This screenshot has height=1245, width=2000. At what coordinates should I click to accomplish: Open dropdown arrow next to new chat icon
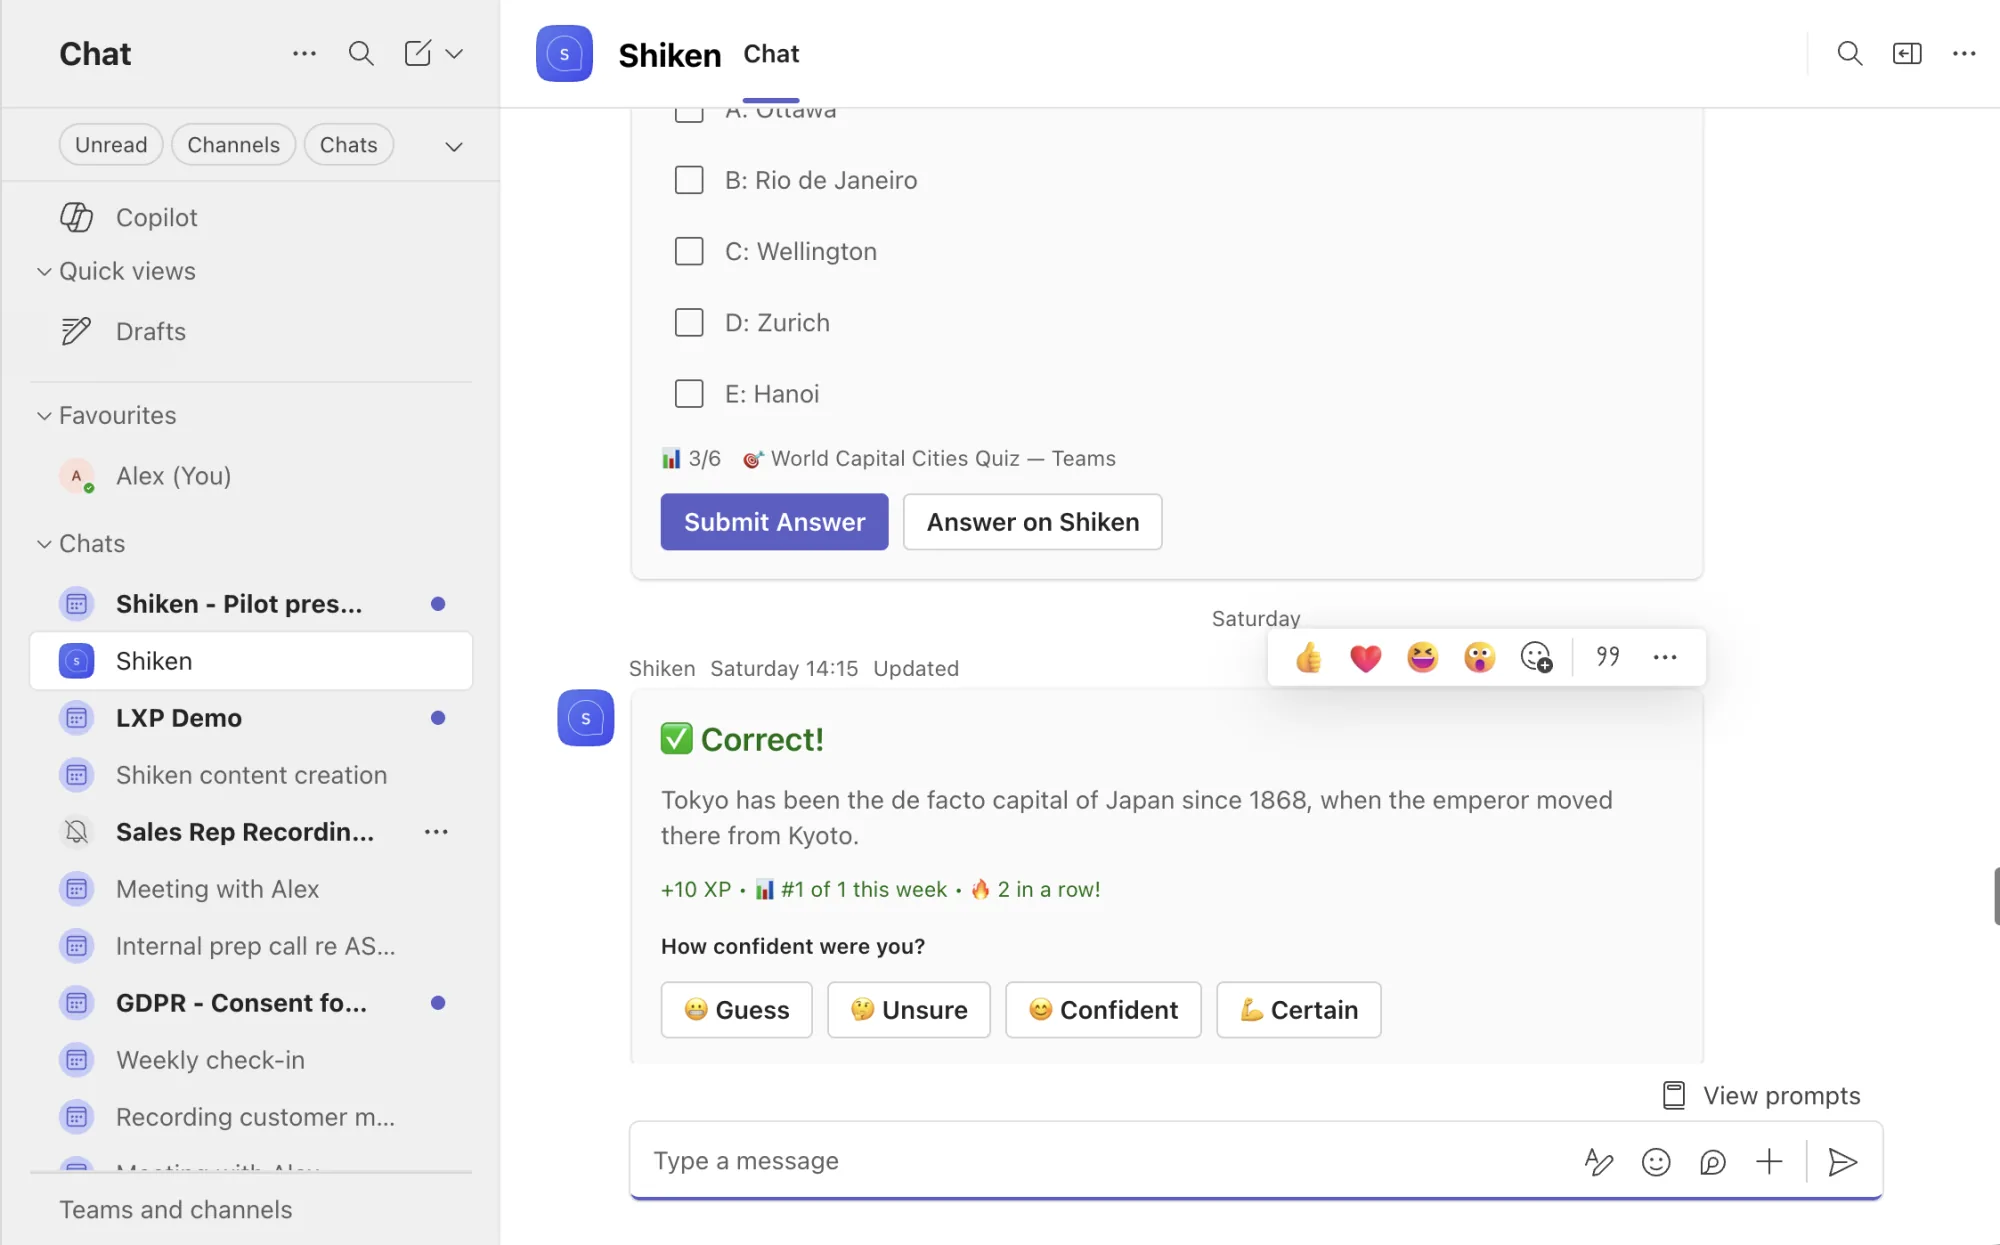click(454, 53)
